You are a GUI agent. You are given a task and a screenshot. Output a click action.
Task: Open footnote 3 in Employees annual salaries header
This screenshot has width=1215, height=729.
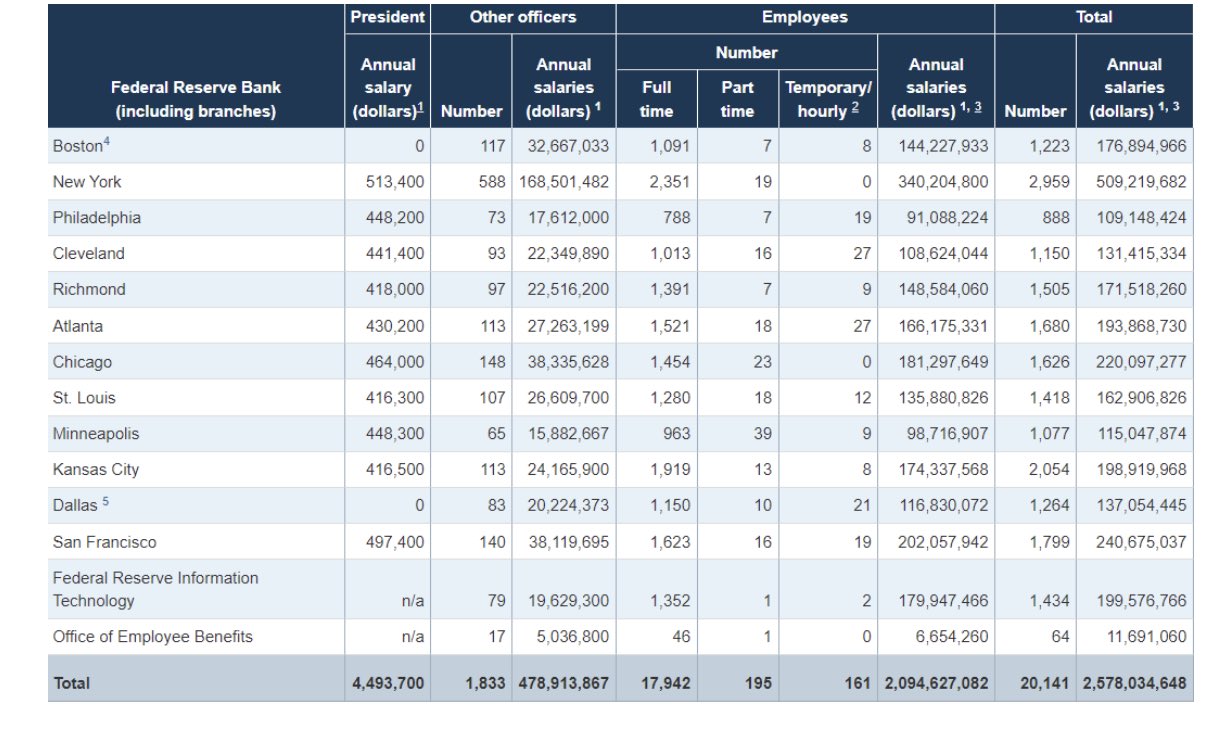978,107
